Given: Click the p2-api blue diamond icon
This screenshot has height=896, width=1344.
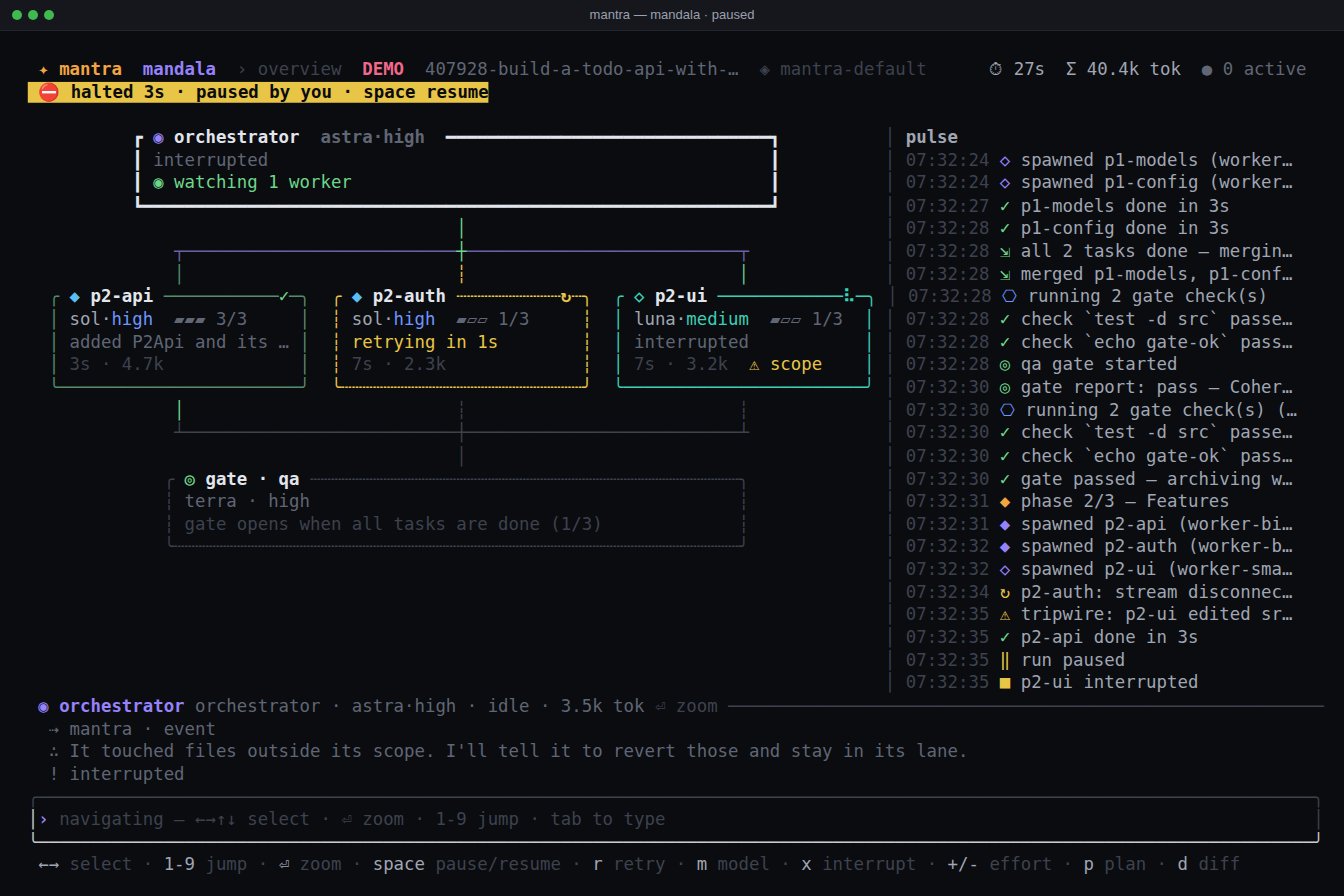Looking at the screenshot, I should (x=75, y=296).
